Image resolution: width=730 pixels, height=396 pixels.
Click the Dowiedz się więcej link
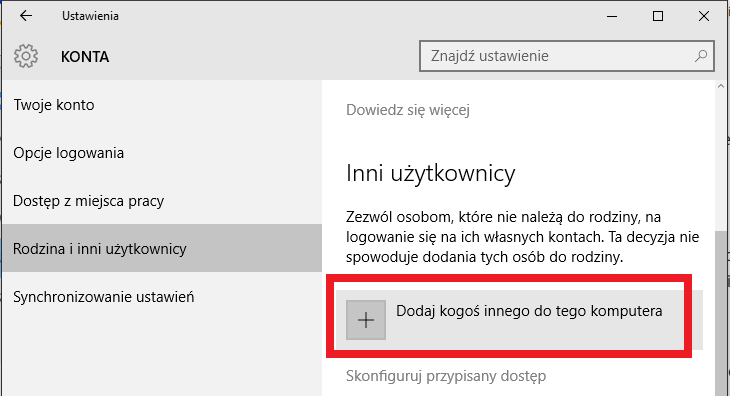pos(408,110)
